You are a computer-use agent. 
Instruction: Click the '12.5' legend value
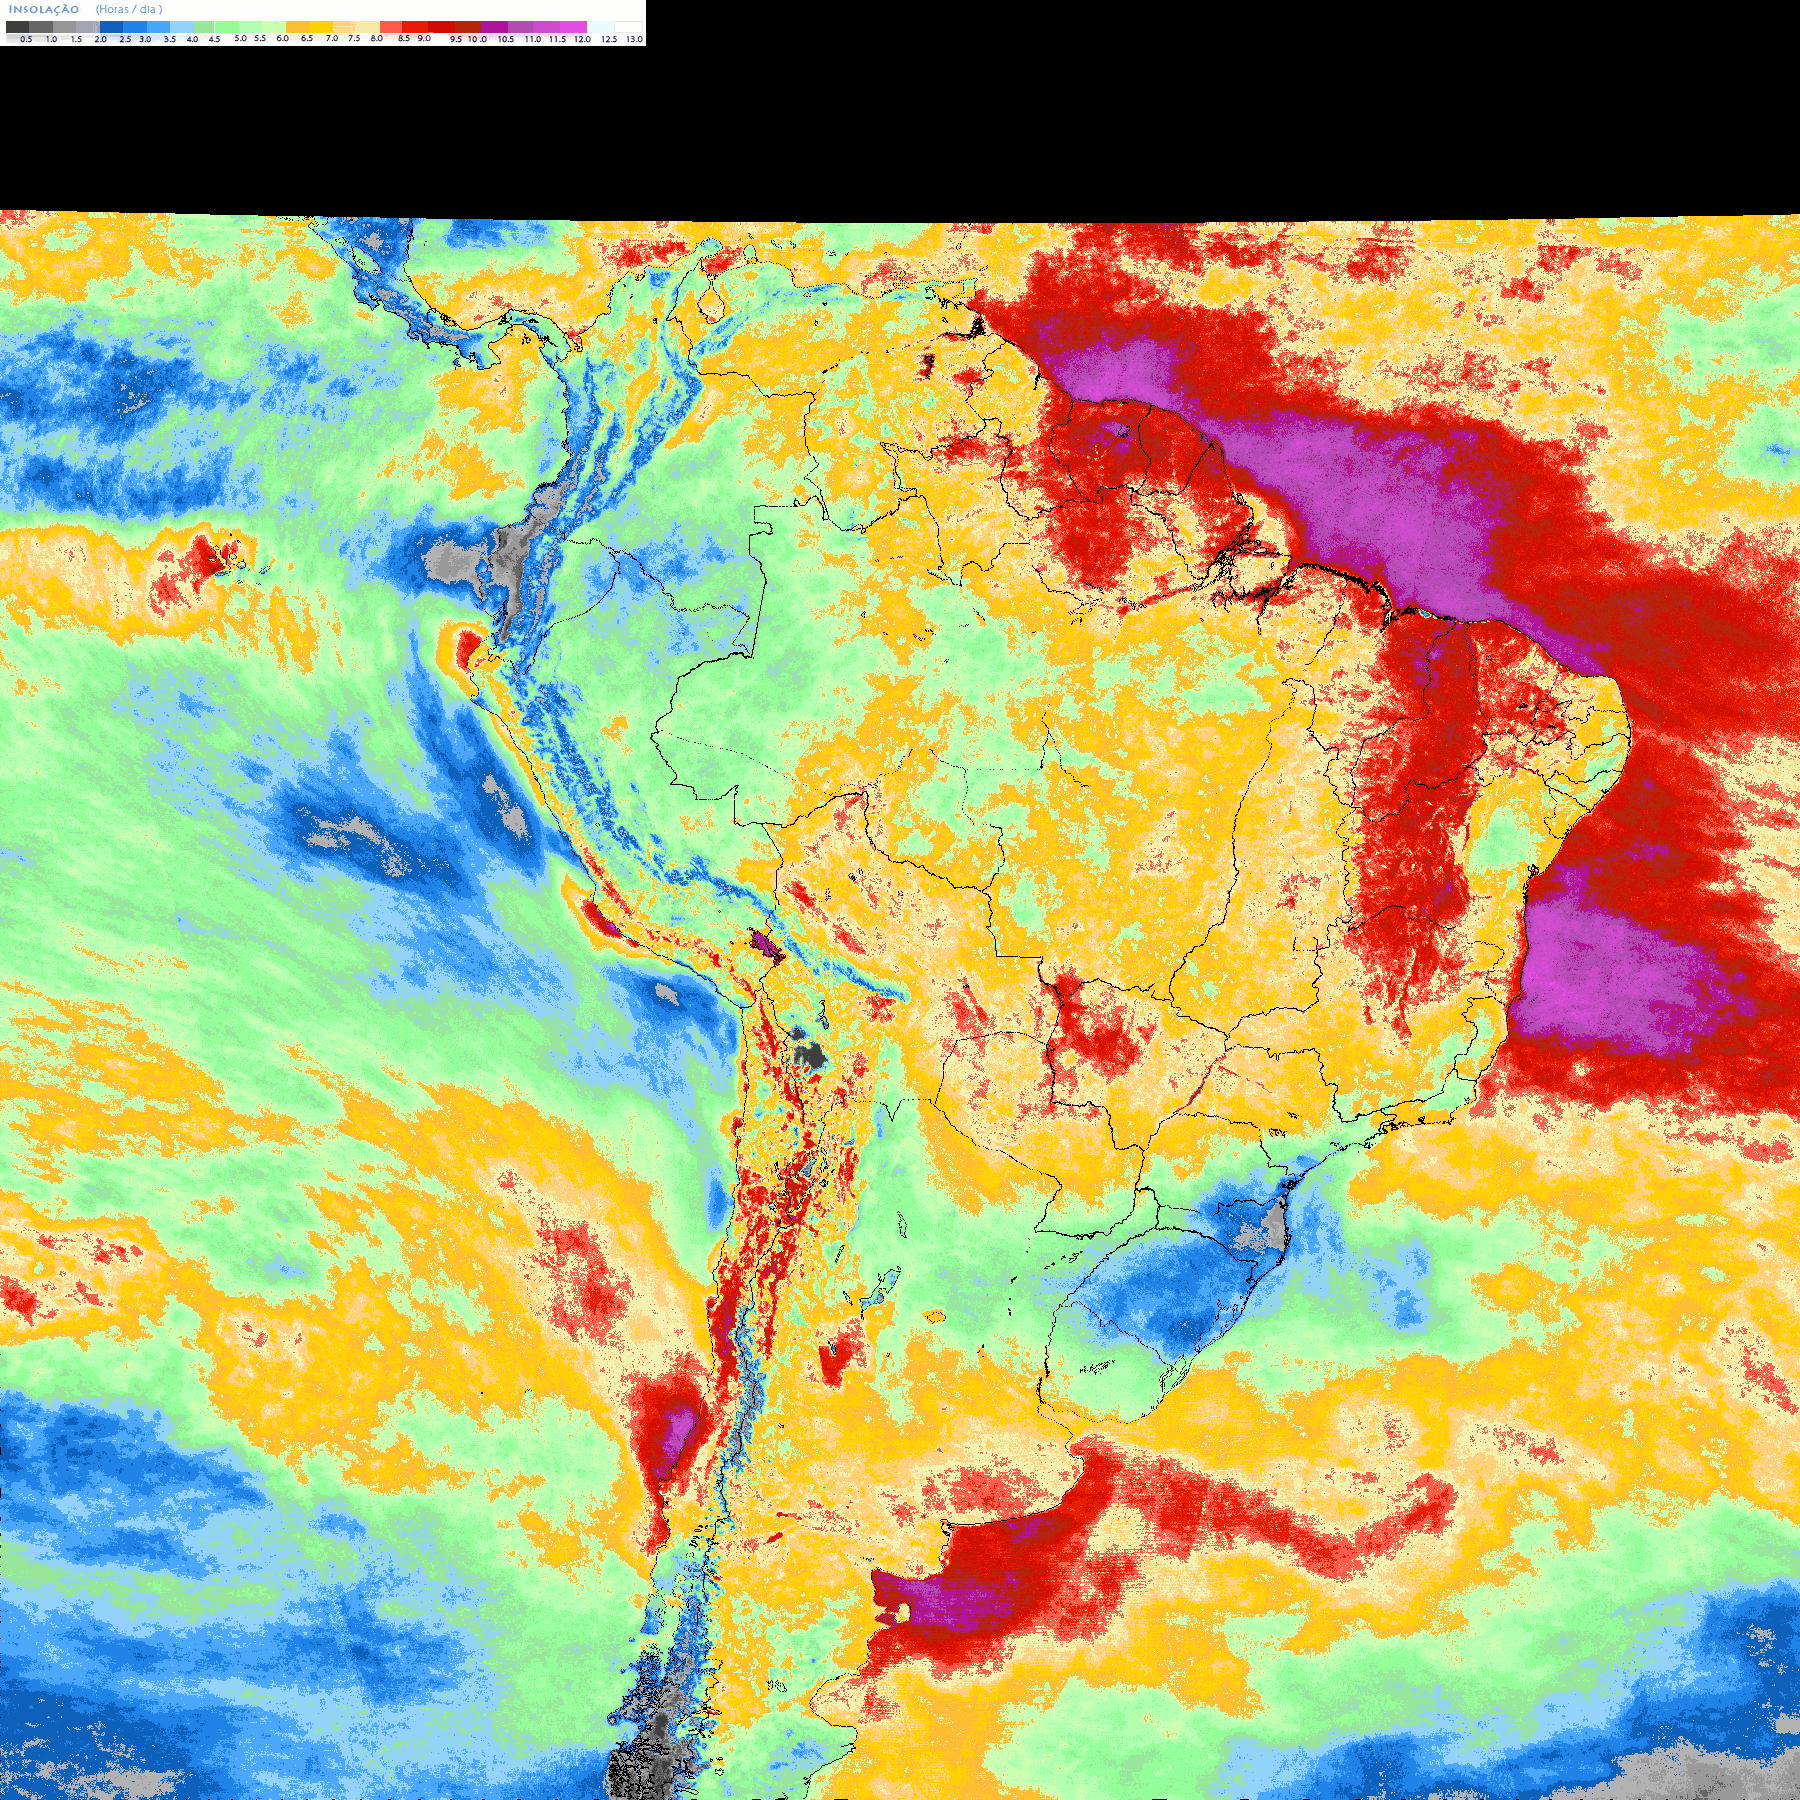point(609,39)
